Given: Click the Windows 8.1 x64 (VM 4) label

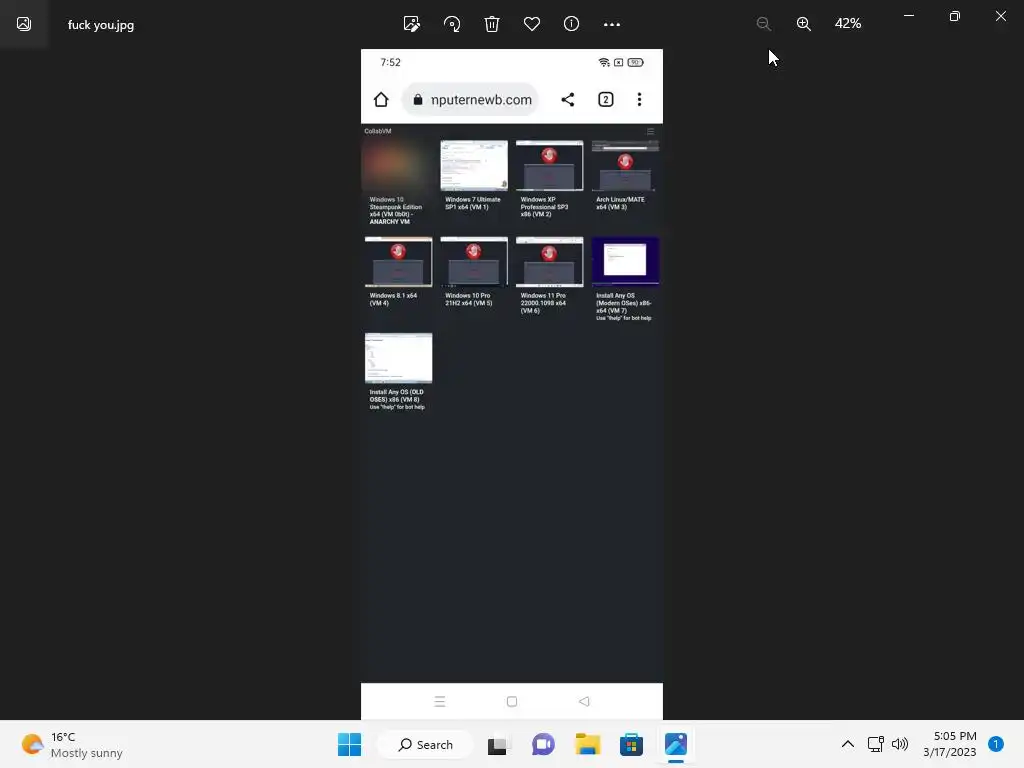Looking at the screenshot, I should 393,299.
